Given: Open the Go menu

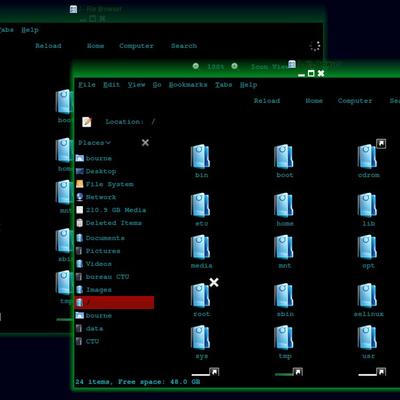Looking at the screenshot, I should (157, 85).
